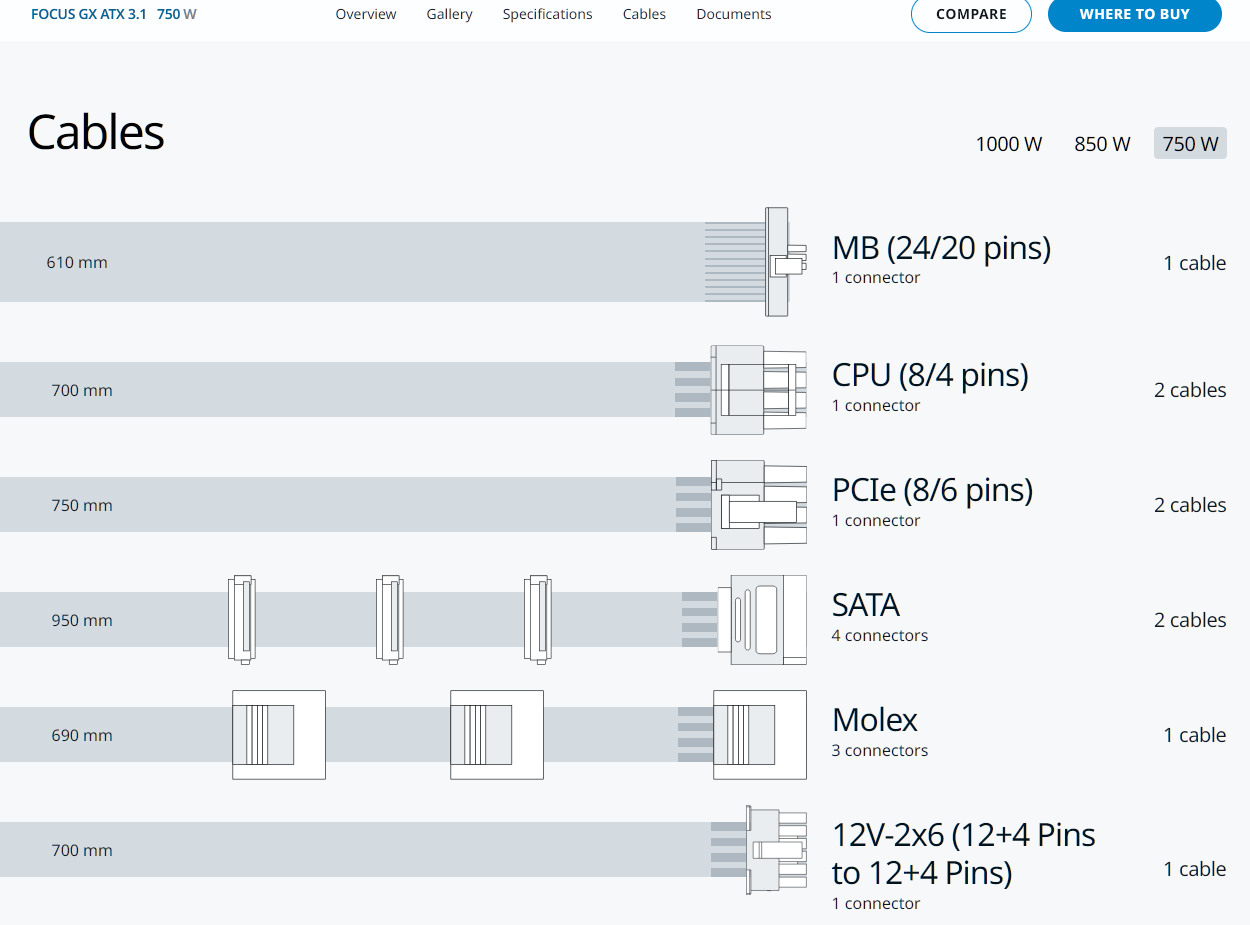Click '2 cables' in the PCIe row

pos(1190,505)
